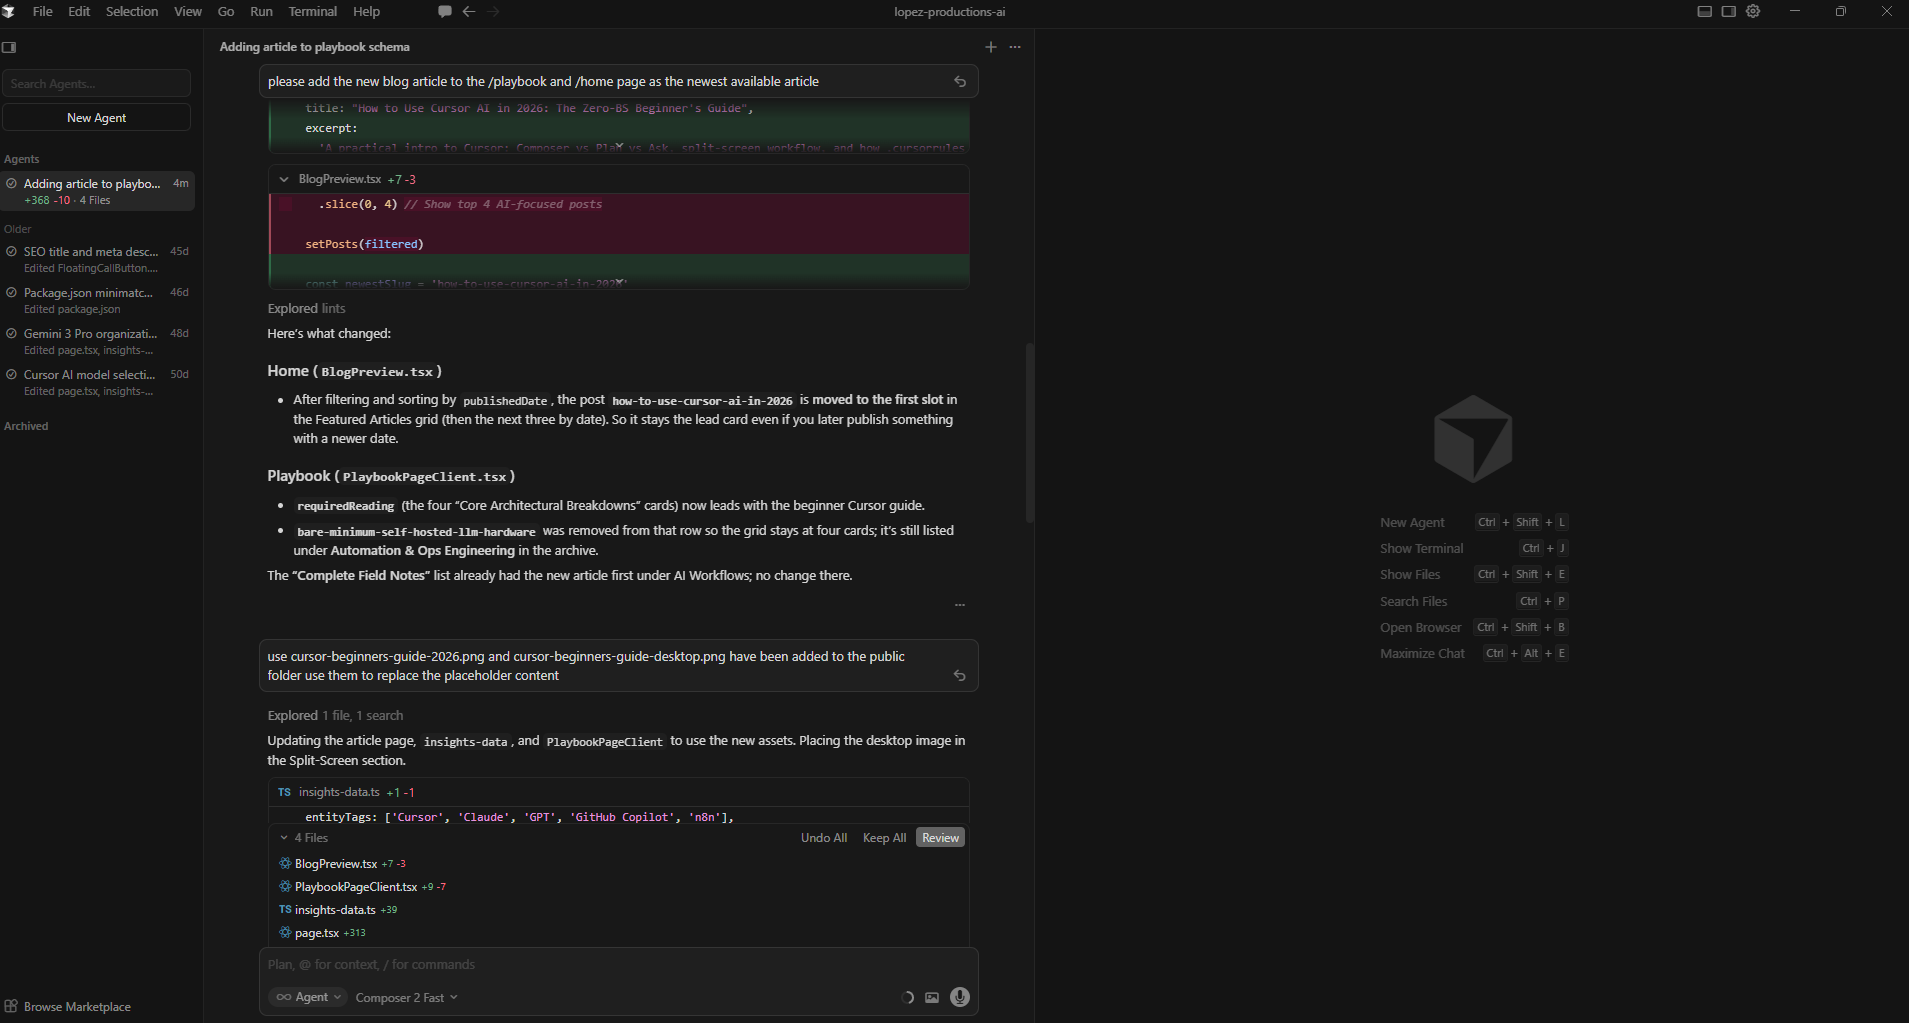Click the voice input microphone icon
This screenshot has height=1023, width=1909.
coord(960,997)
